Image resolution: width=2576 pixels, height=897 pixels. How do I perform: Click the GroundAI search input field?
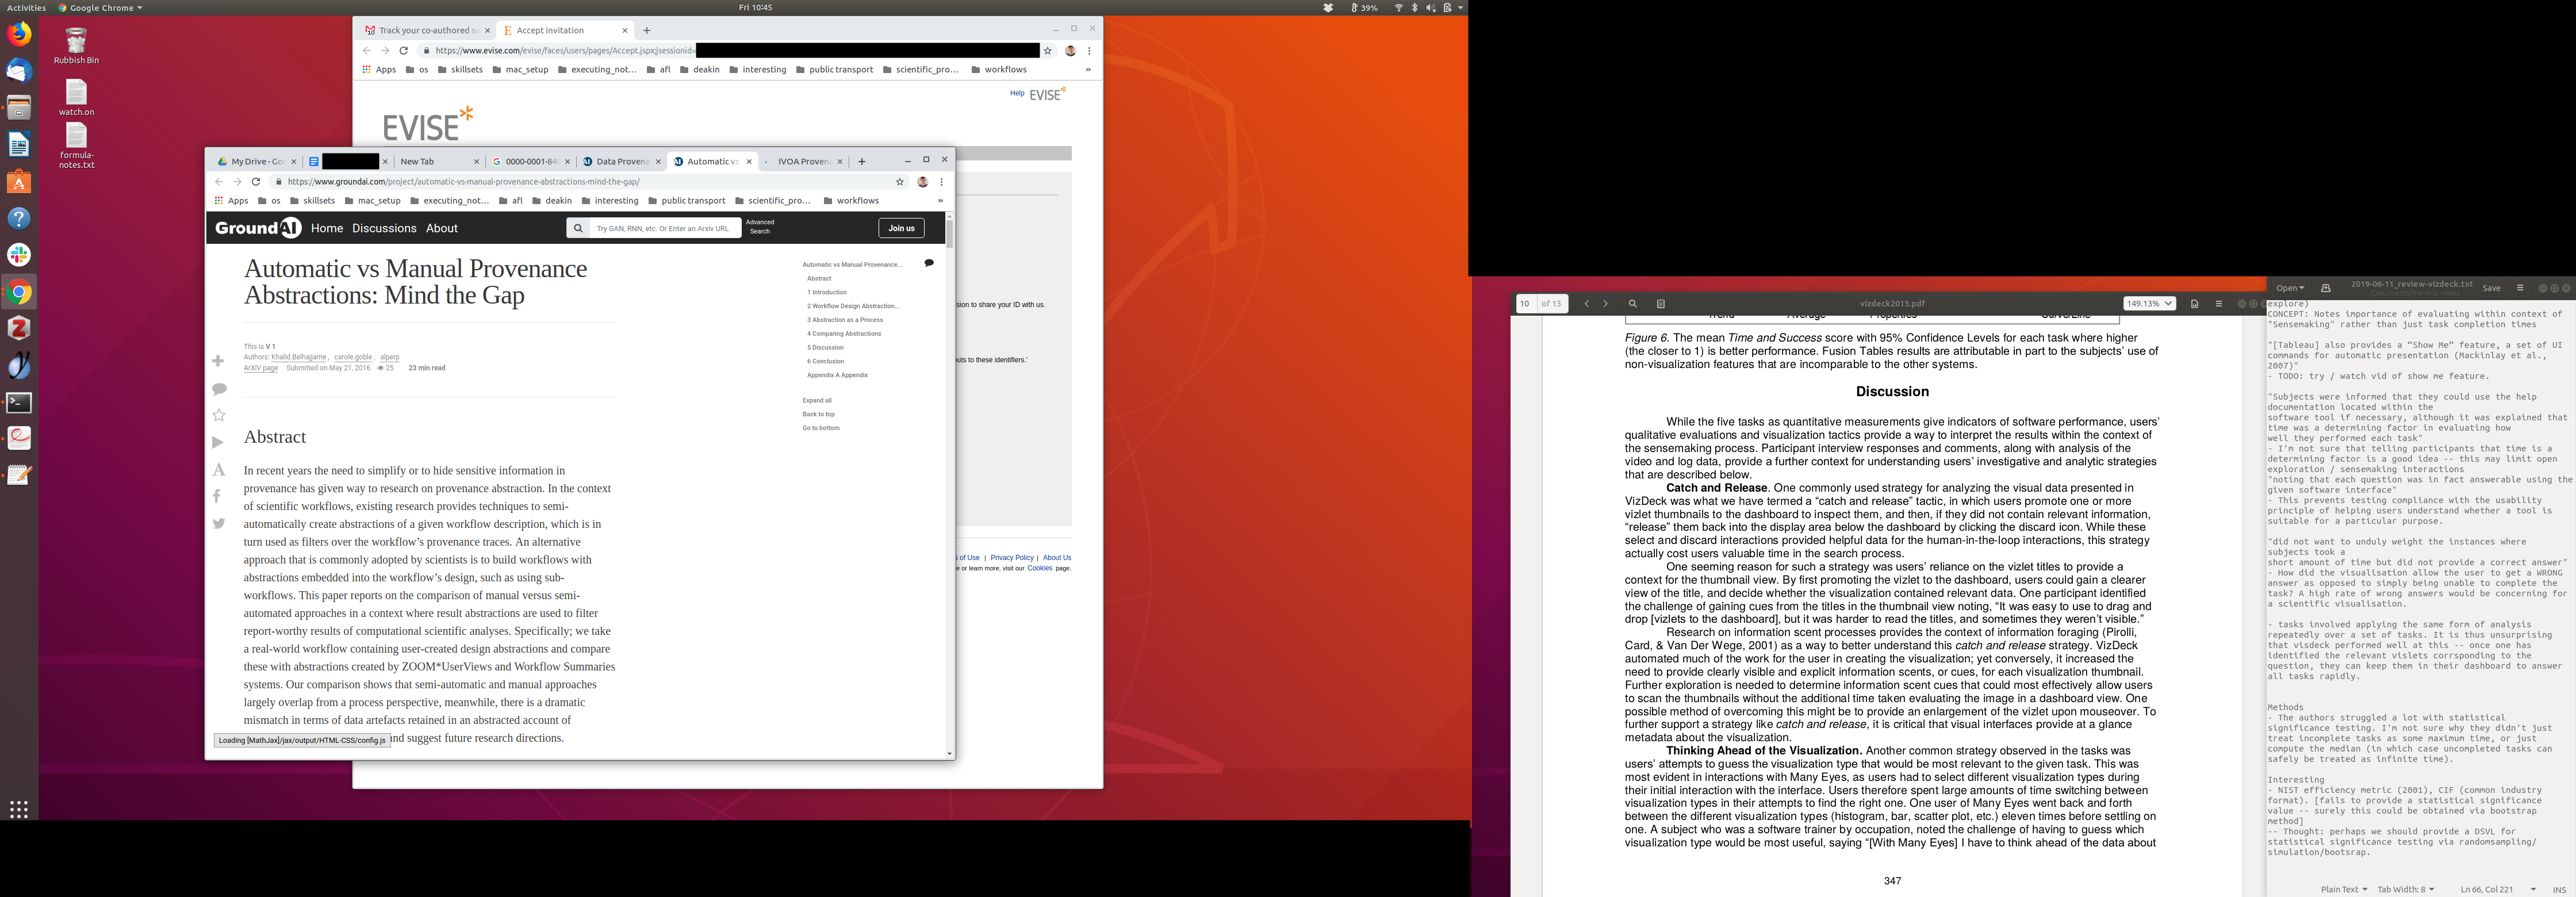coord(664,228)
